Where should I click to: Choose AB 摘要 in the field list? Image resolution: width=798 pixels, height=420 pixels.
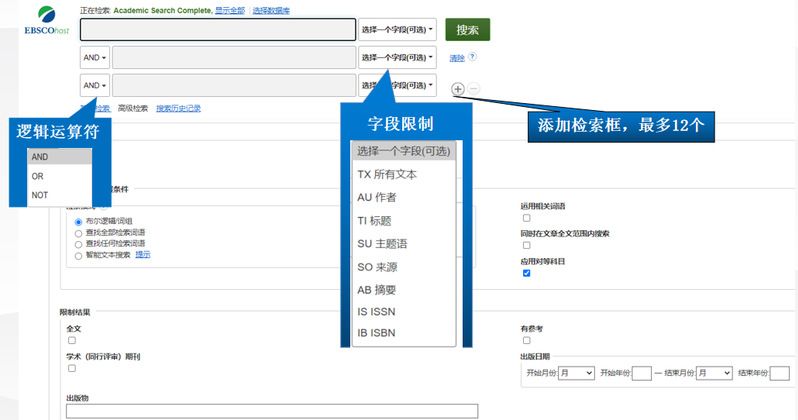378,289
